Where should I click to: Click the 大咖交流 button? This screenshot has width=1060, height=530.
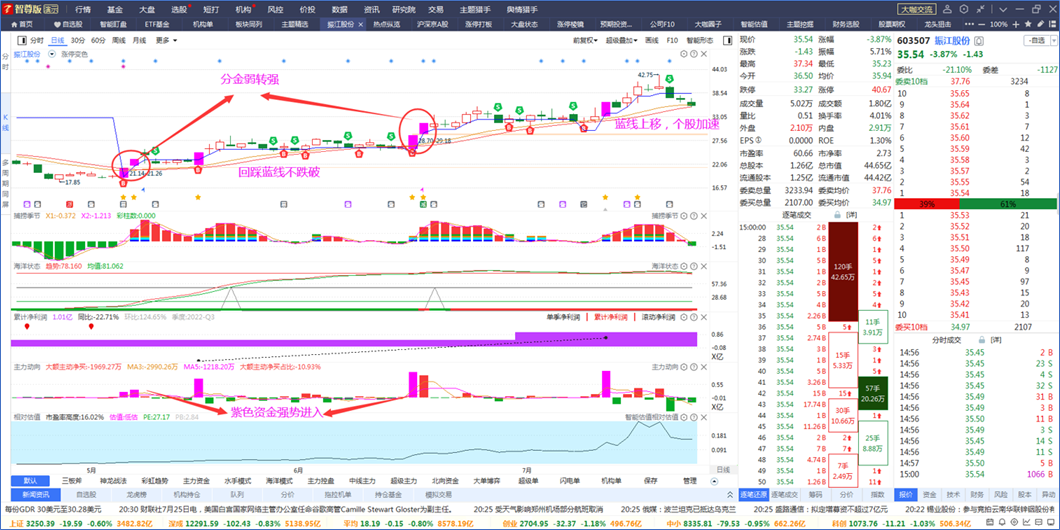(917, 9)
